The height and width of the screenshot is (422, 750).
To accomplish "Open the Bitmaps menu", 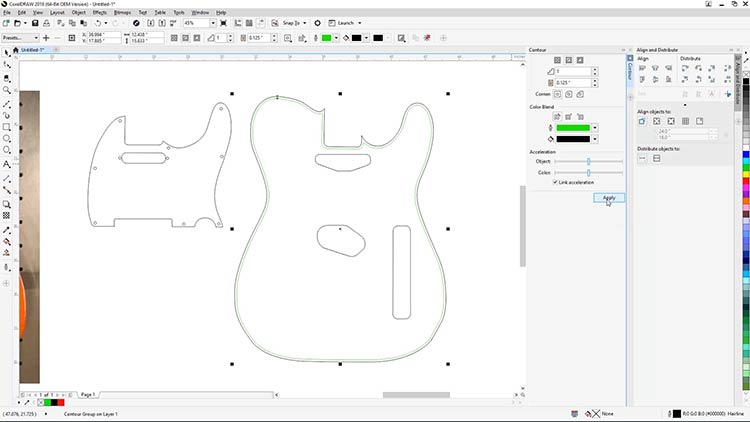I will tap(122, 12).
